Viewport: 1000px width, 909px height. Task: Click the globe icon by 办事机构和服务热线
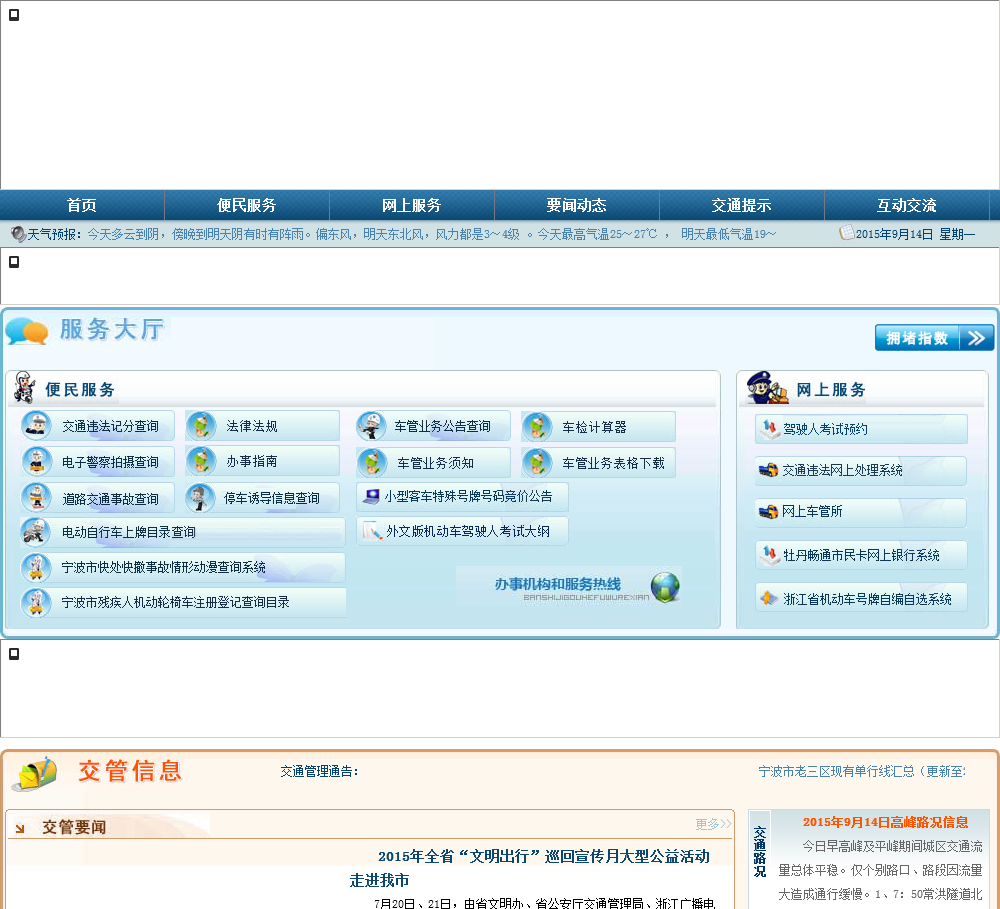[x=665, y=588]
